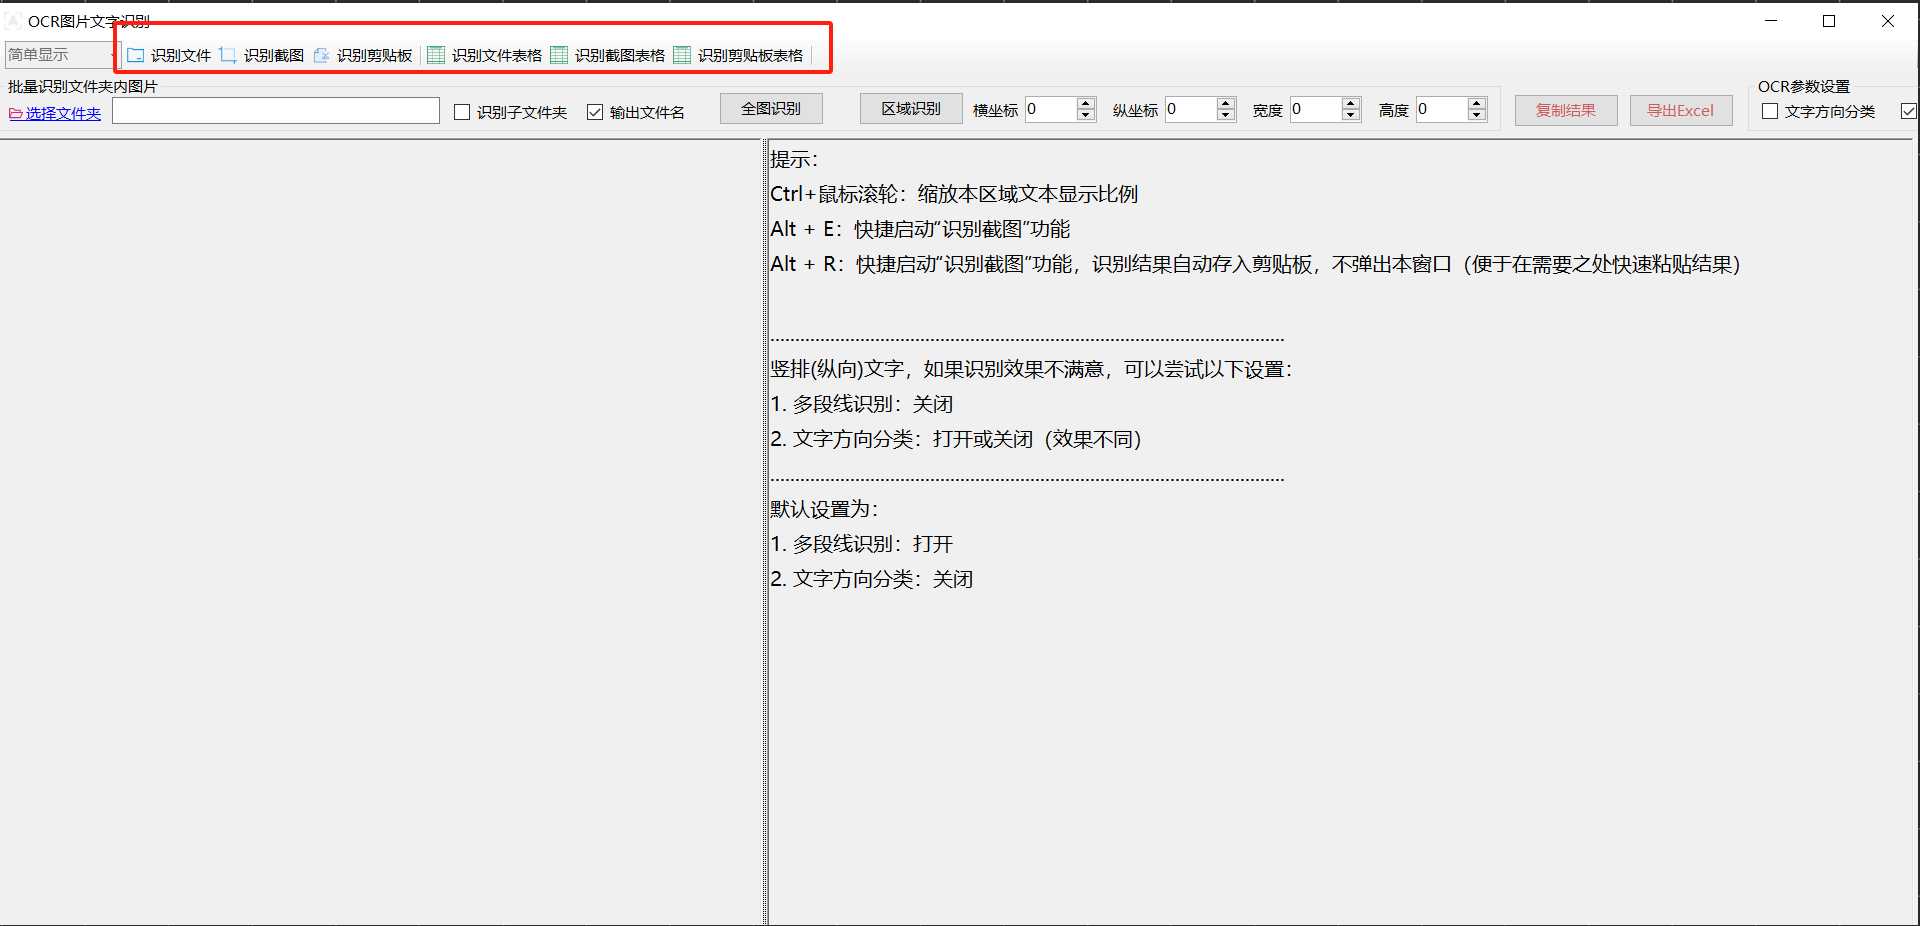Click the line 1. 多段线识别：关闭
The image size is (1920, 926).
click(862, 404)
